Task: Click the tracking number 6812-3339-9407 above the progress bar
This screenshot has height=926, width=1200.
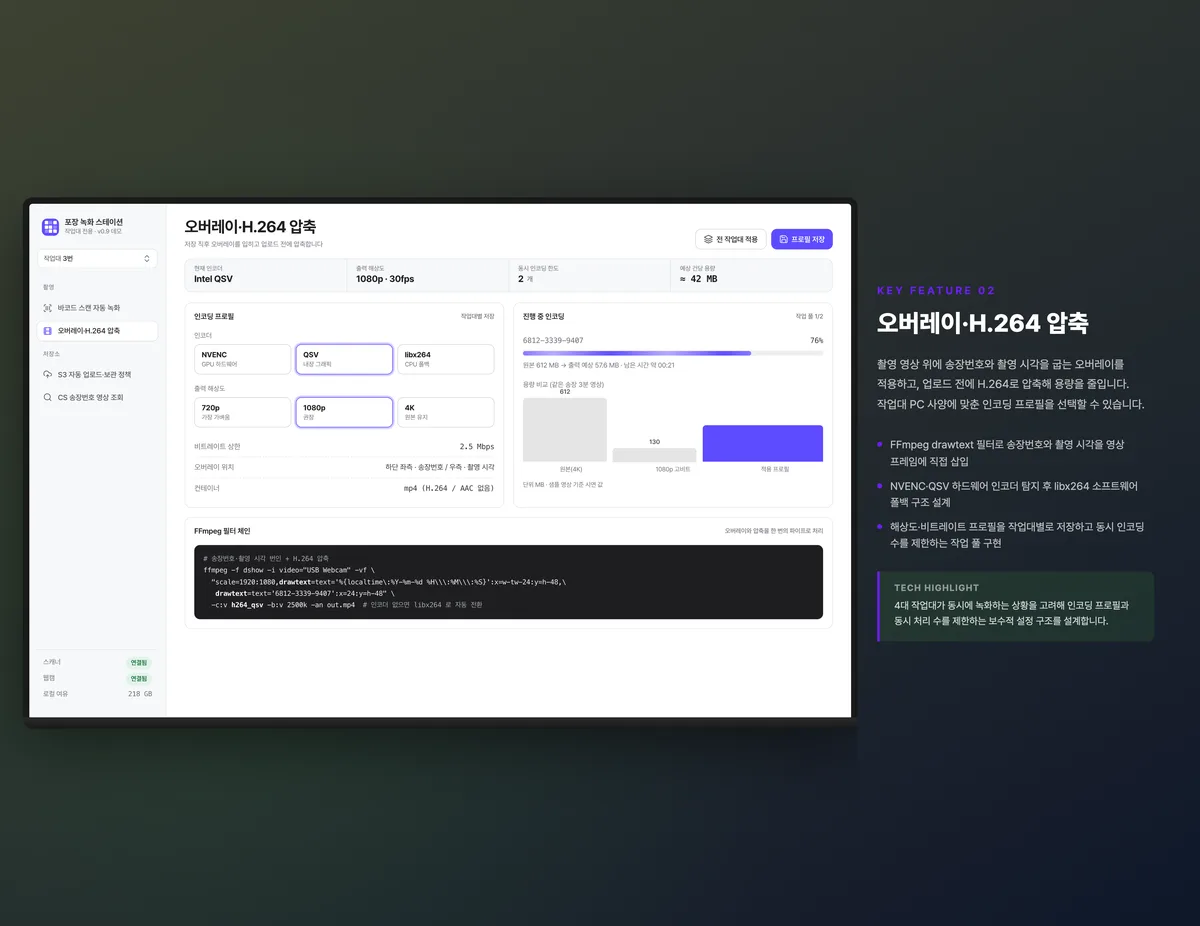Action: click(553, 340)
